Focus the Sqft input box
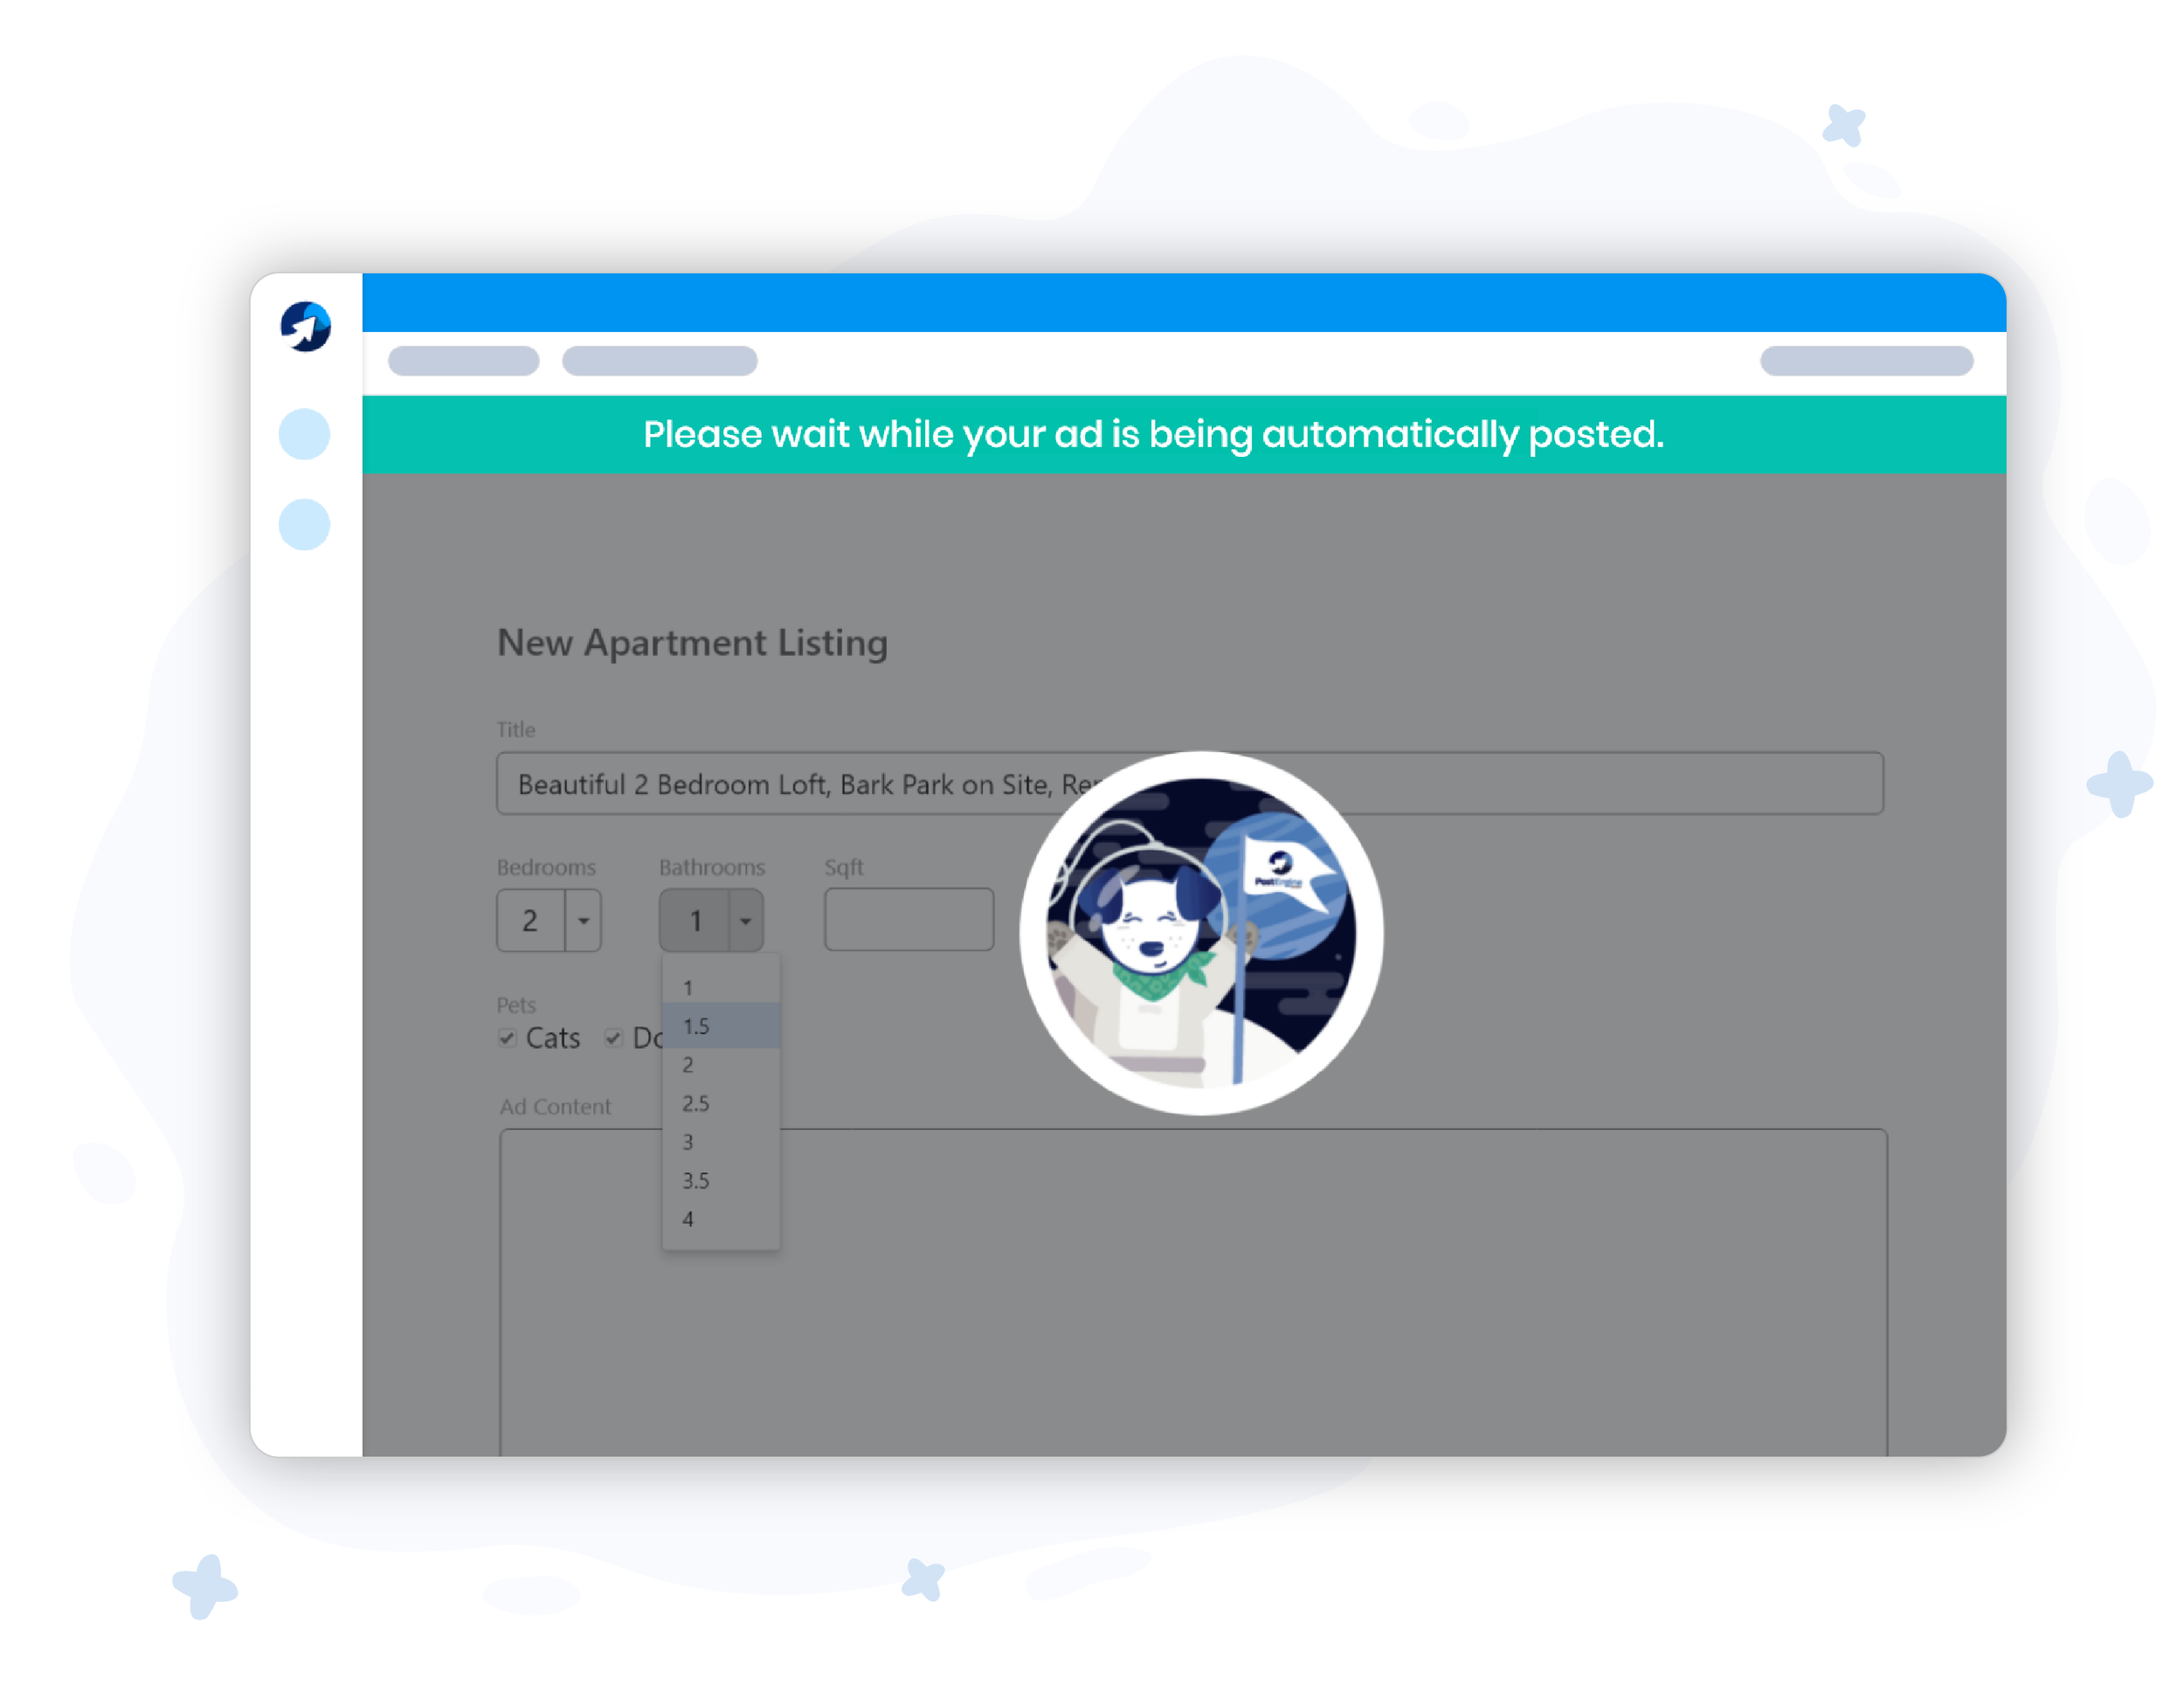The height and width of the screenshot is (1698, 2184). [908, 919]
